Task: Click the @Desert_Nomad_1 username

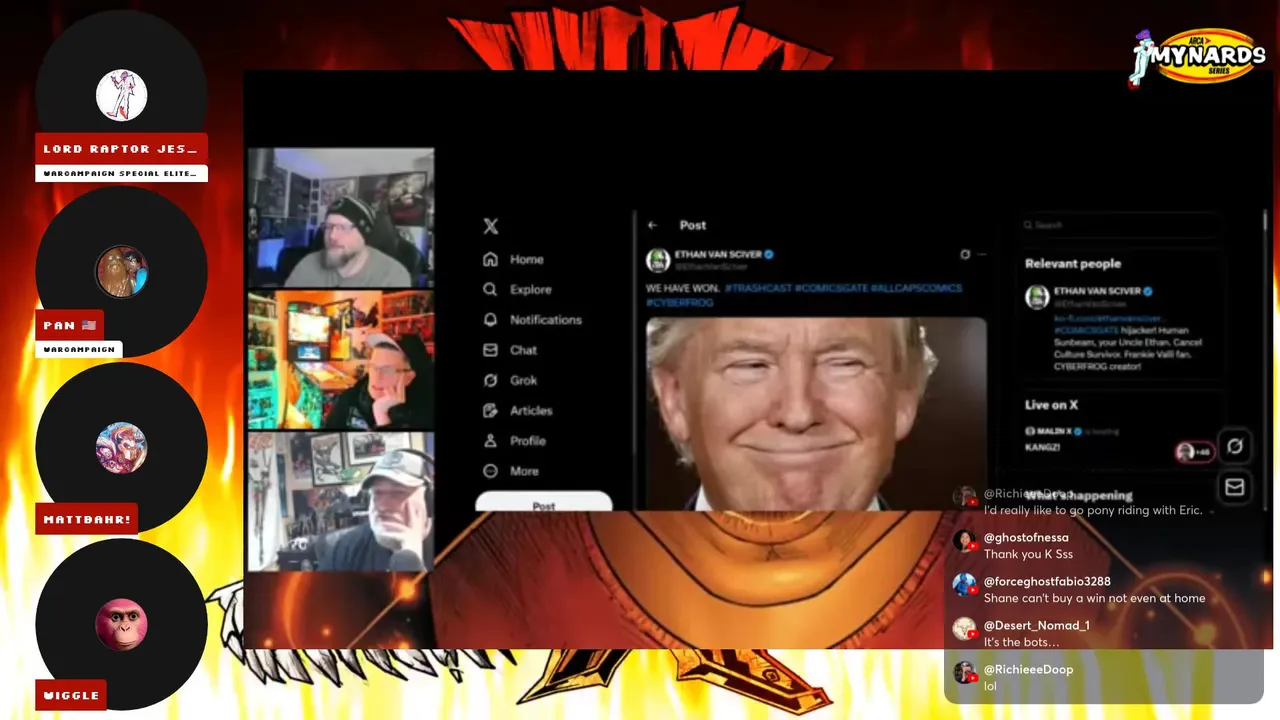Action: click(x=1037, y=626)
